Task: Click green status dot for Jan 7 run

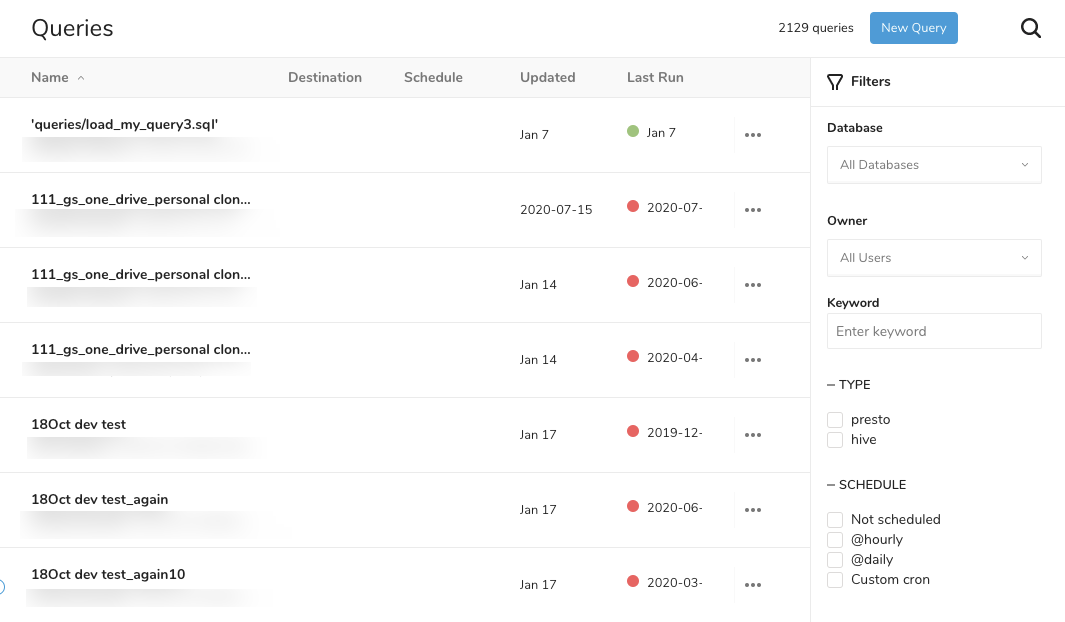Action: [632, 131]
